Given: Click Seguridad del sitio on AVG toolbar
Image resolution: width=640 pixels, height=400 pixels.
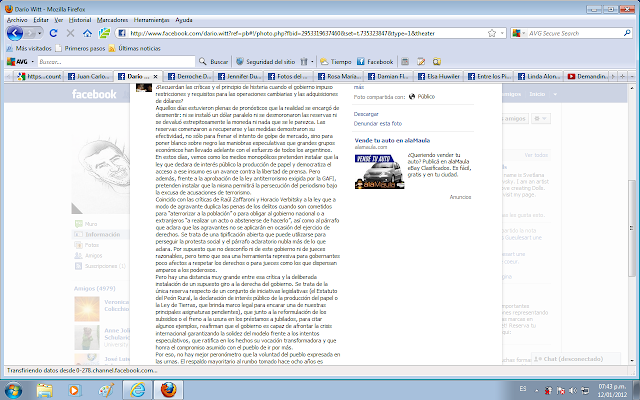Looking at the screenshot, I should pyautogui.click(x=265, y=62).
